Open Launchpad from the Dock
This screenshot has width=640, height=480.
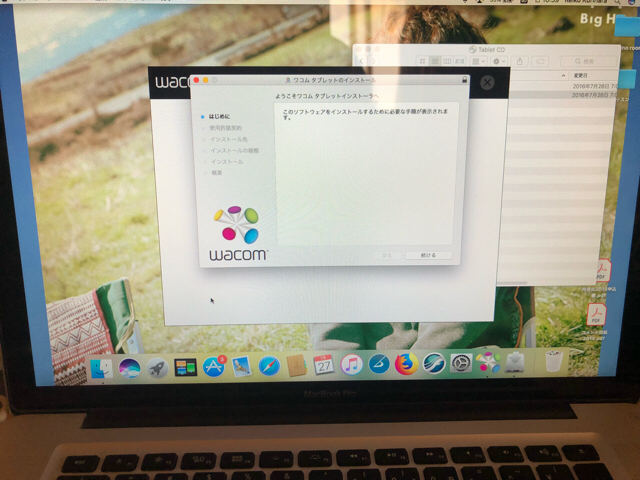click(x=158, y=368)
